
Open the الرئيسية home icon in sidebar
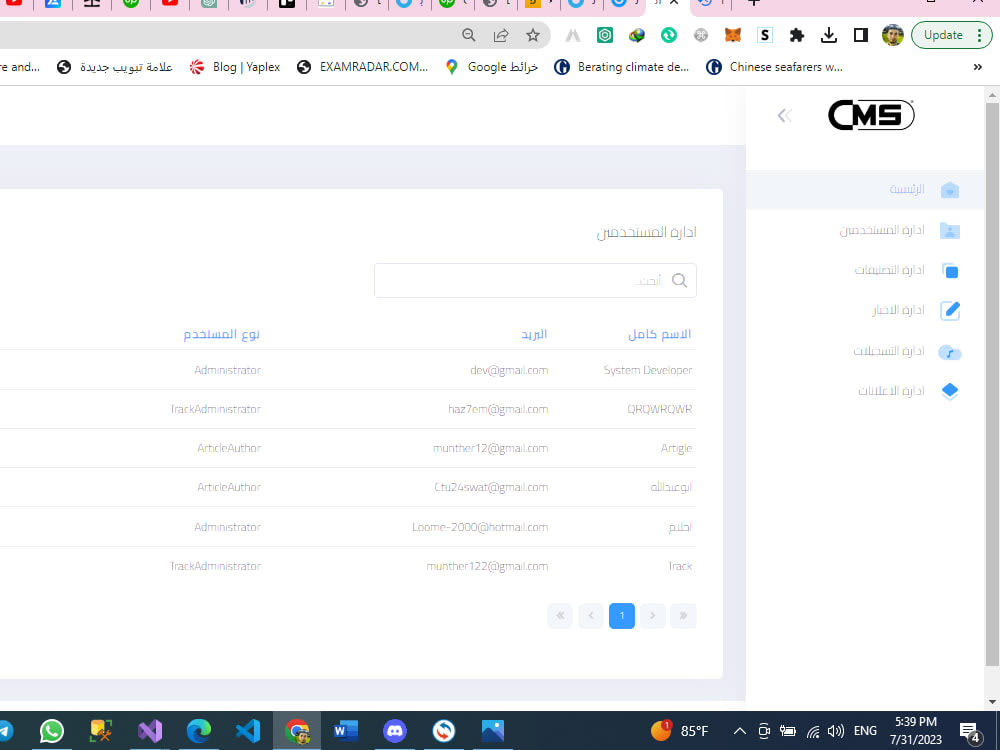(949, 189)
